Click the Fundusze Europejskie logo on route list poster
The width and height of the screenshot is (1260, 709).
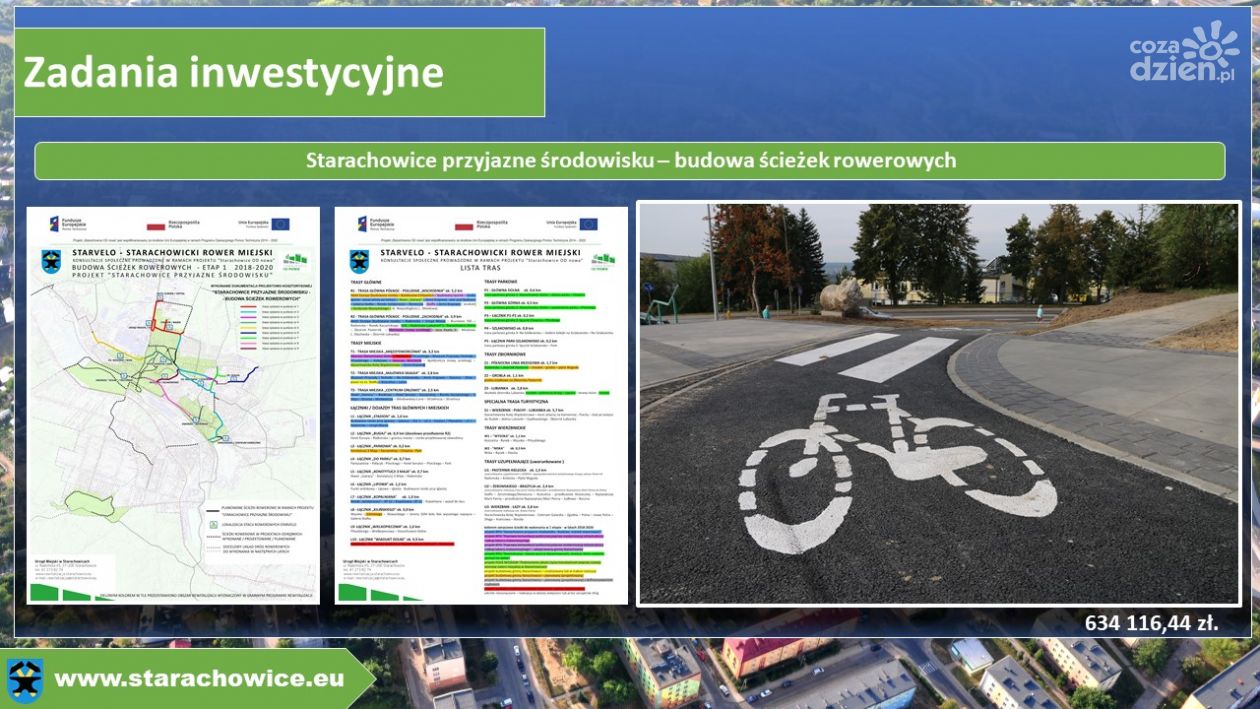pyautogui.click(x=377, y=224)
